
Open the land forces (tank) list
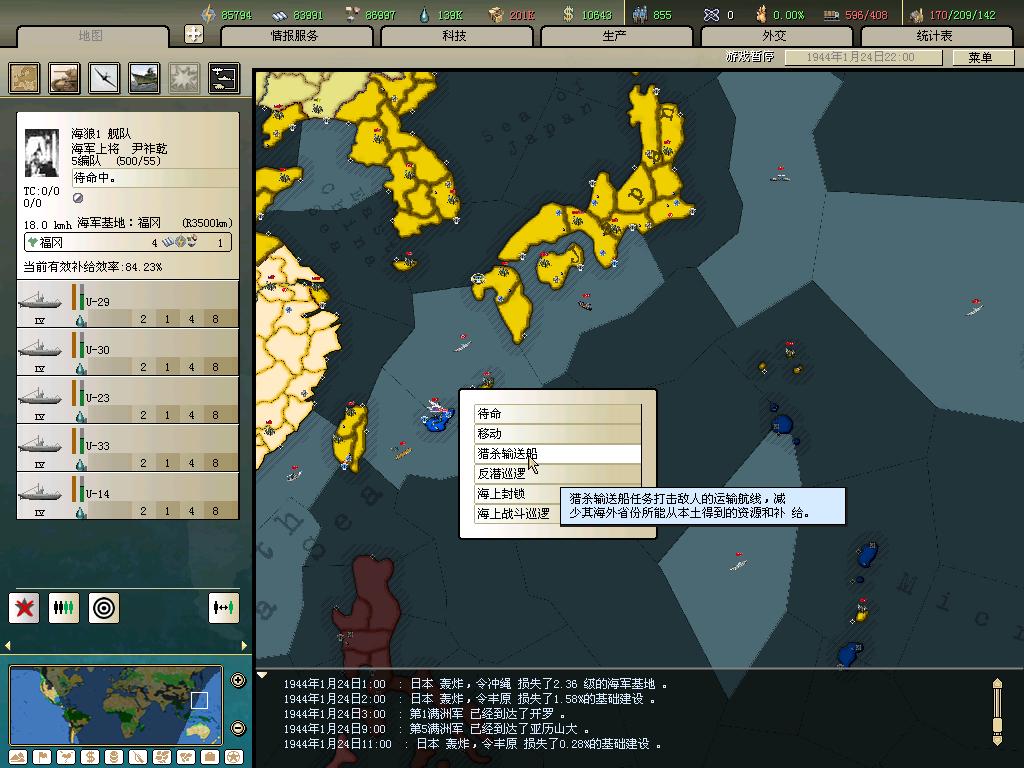pyautogui.click(x=65, y=78)
